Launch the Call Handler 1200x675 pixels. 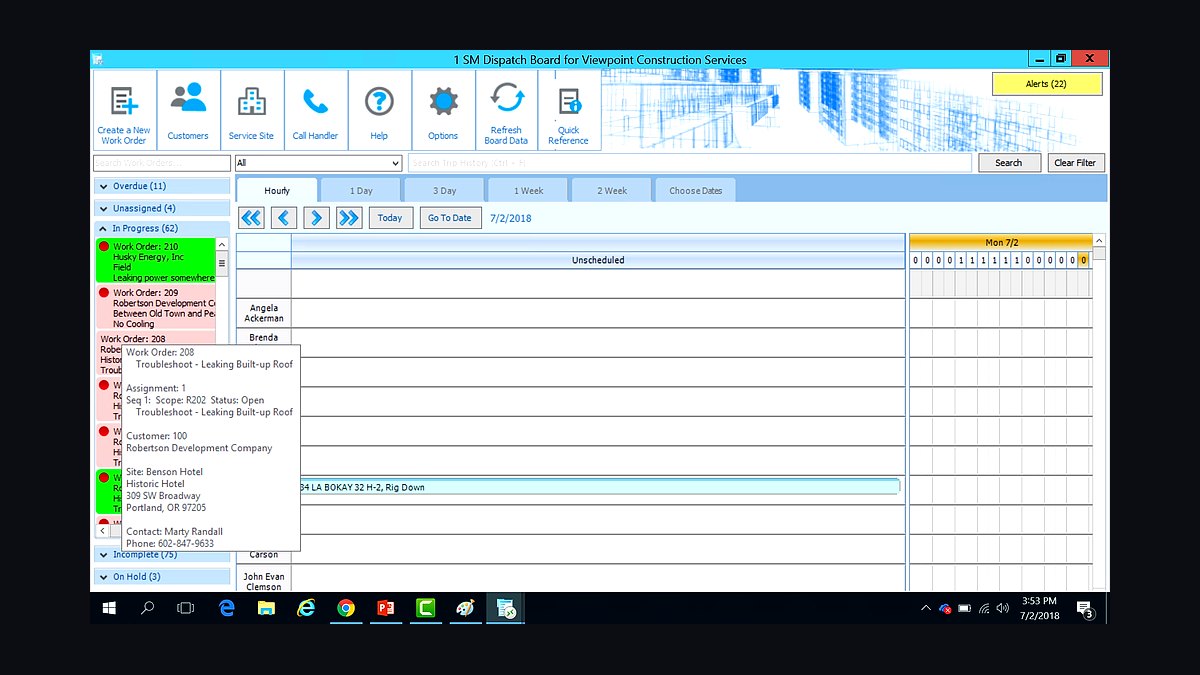coord(315,110)
